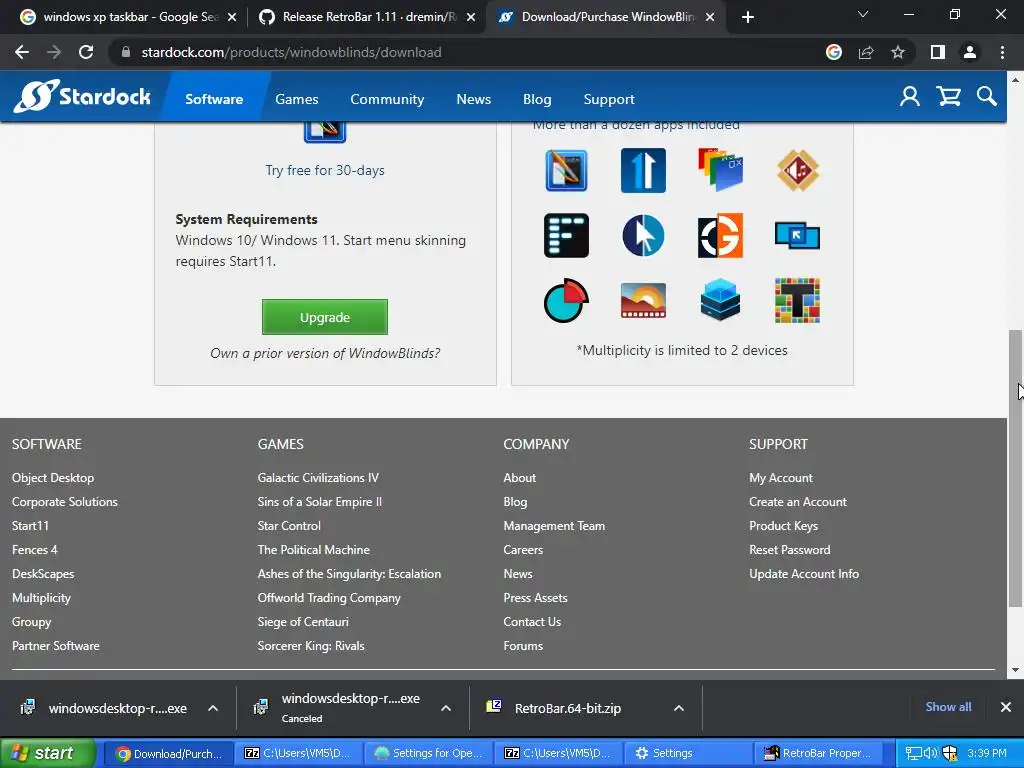This screenshot has width=1024, height=768.
Task: Open the Software nav menu
Action: pos(214,99)
